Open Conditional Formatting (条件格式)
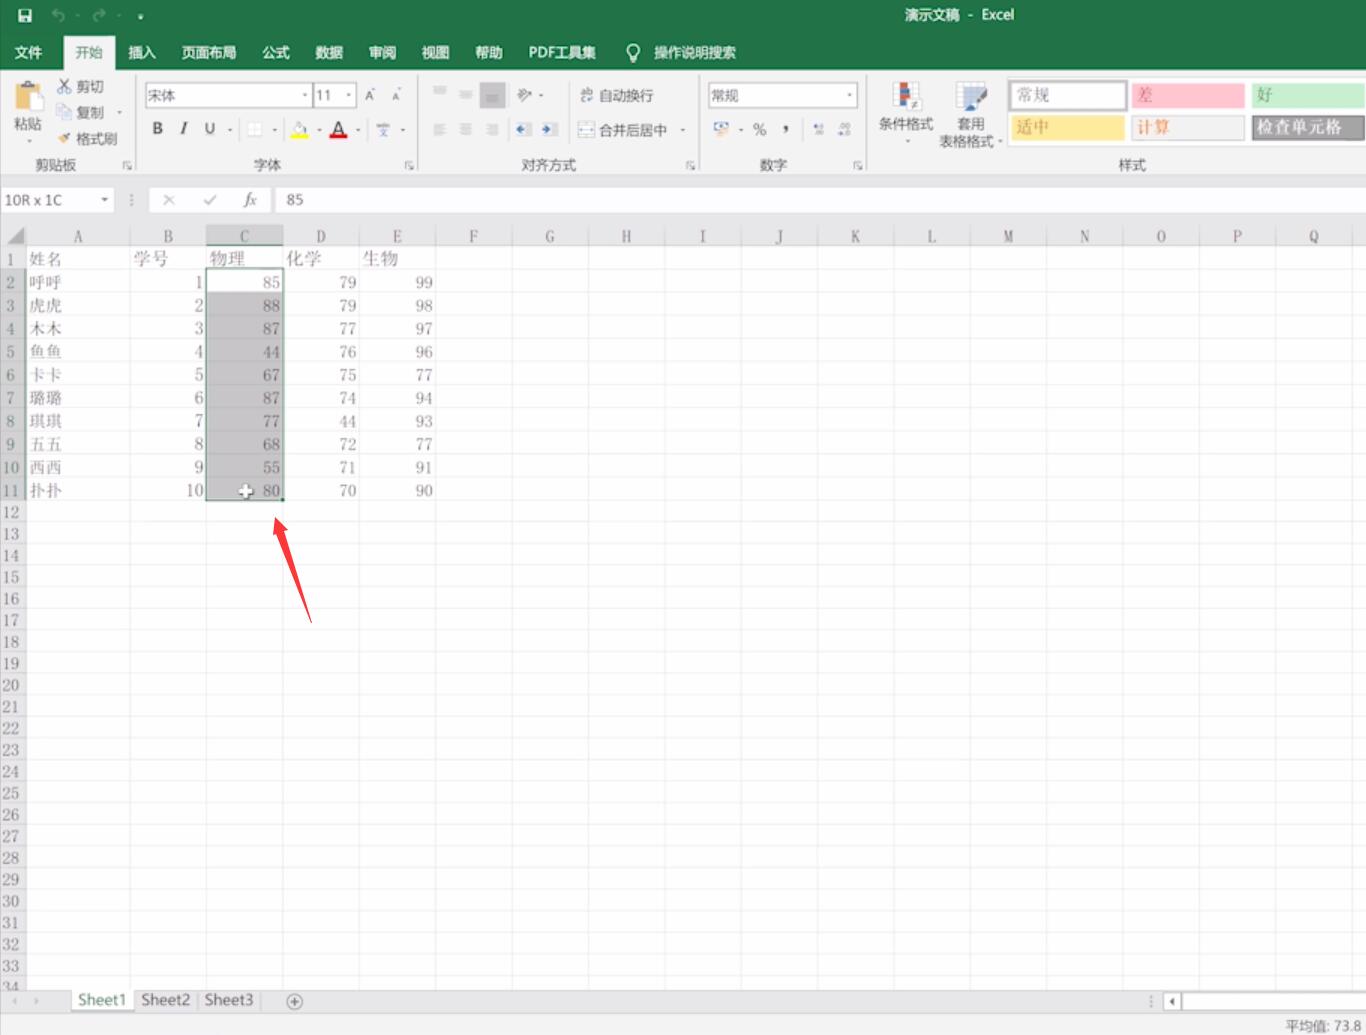 pos(906,112)
